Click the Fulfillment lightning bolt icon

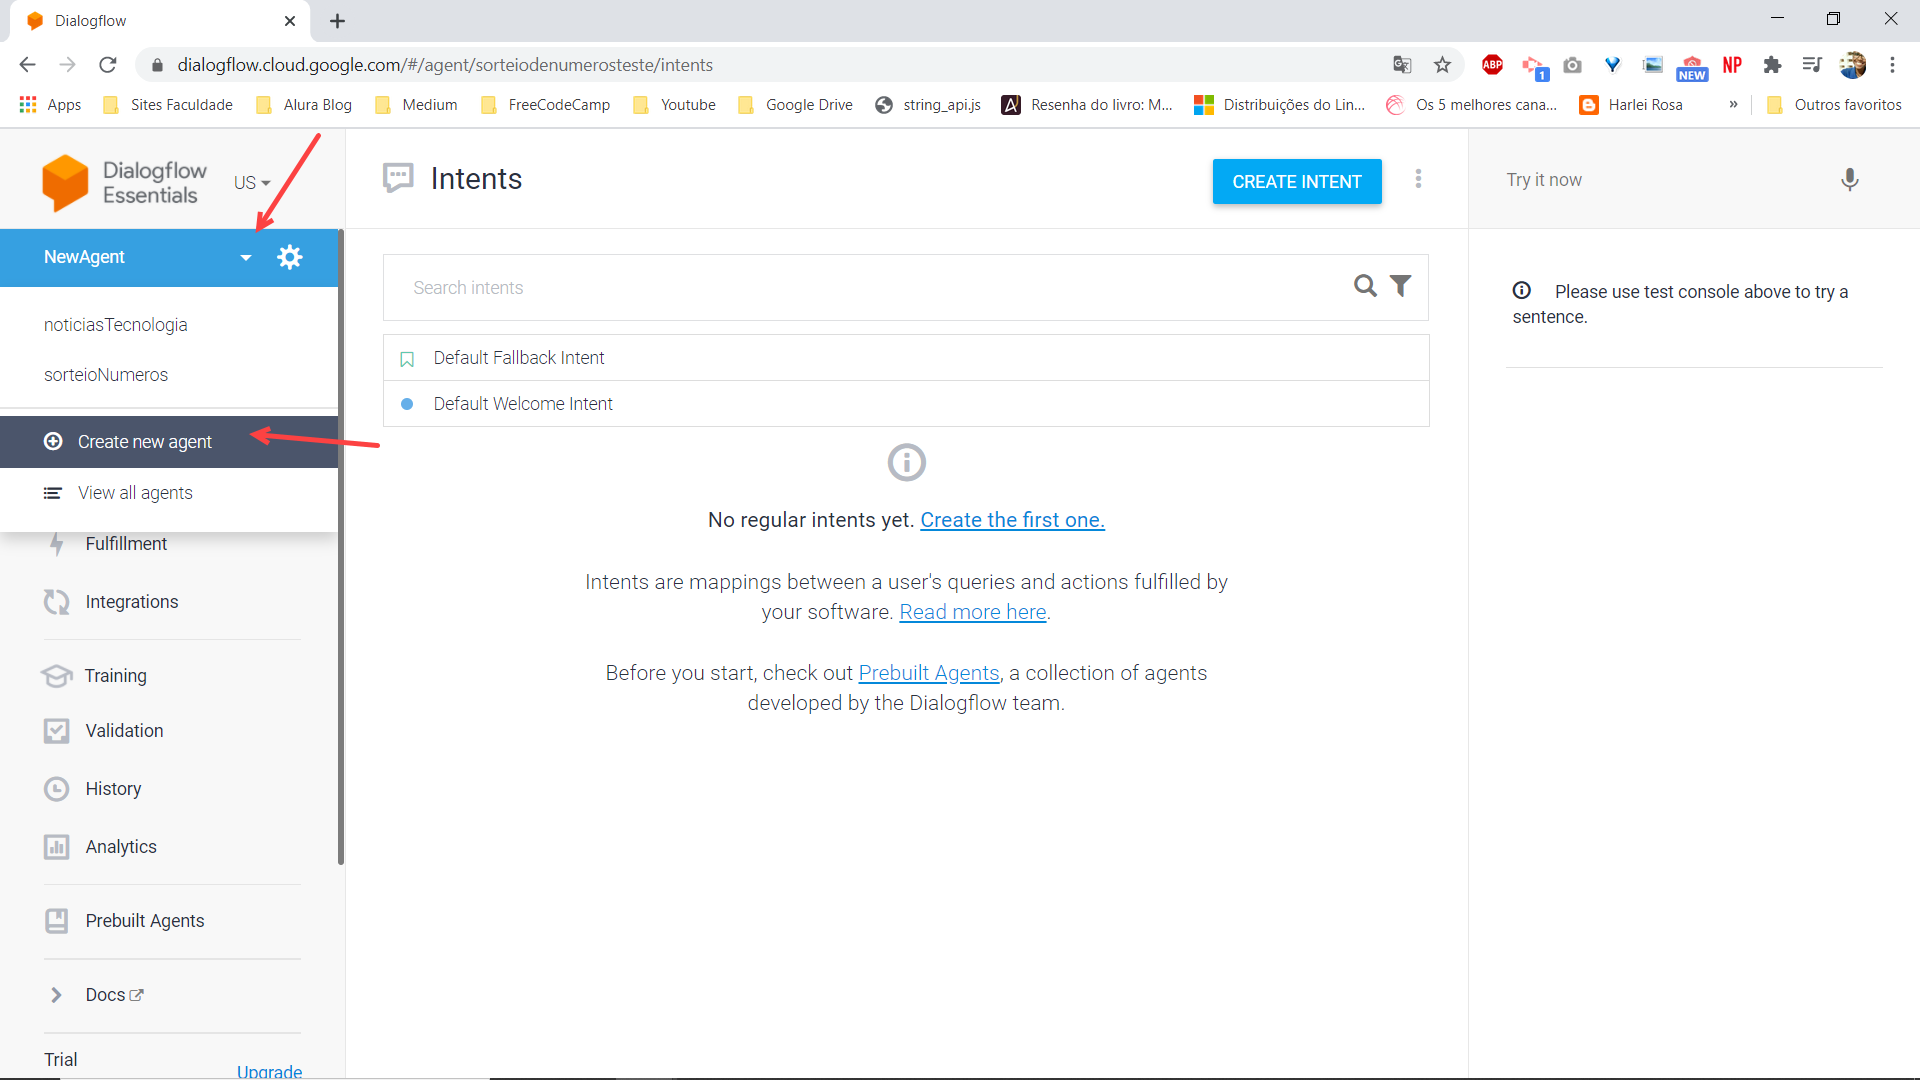(x=57, y=544)
